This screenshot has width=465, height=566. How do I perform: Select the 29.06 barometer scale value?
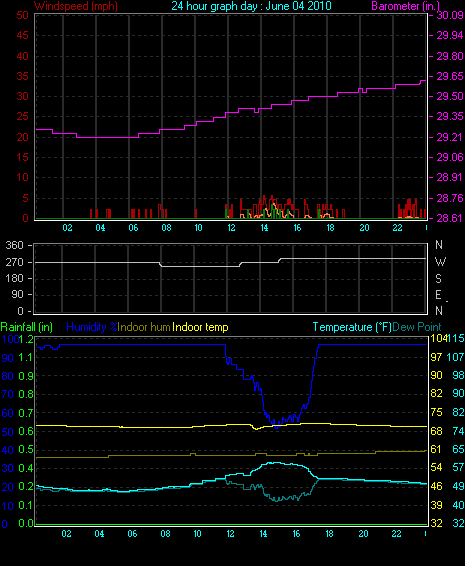coord(450,157)
